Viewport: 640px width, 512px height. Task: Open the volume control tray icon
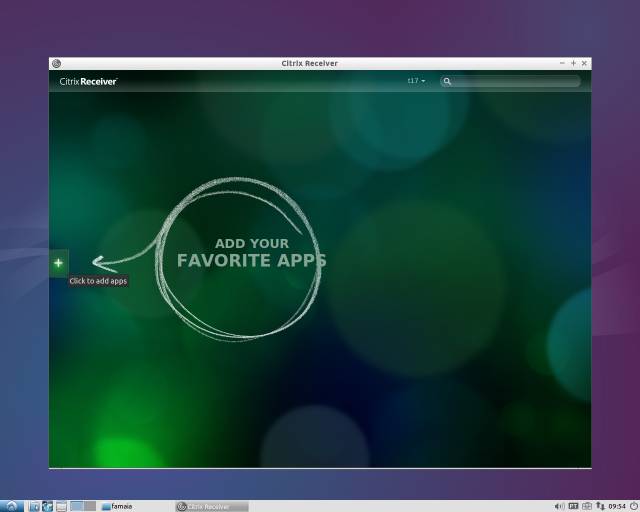(559, 506)
